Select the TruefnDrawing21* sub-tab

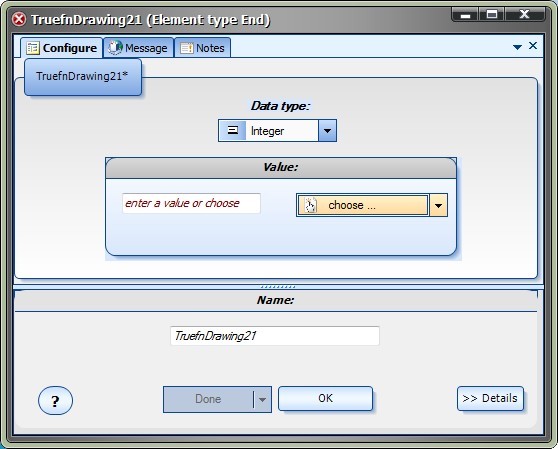pos(83,77)
